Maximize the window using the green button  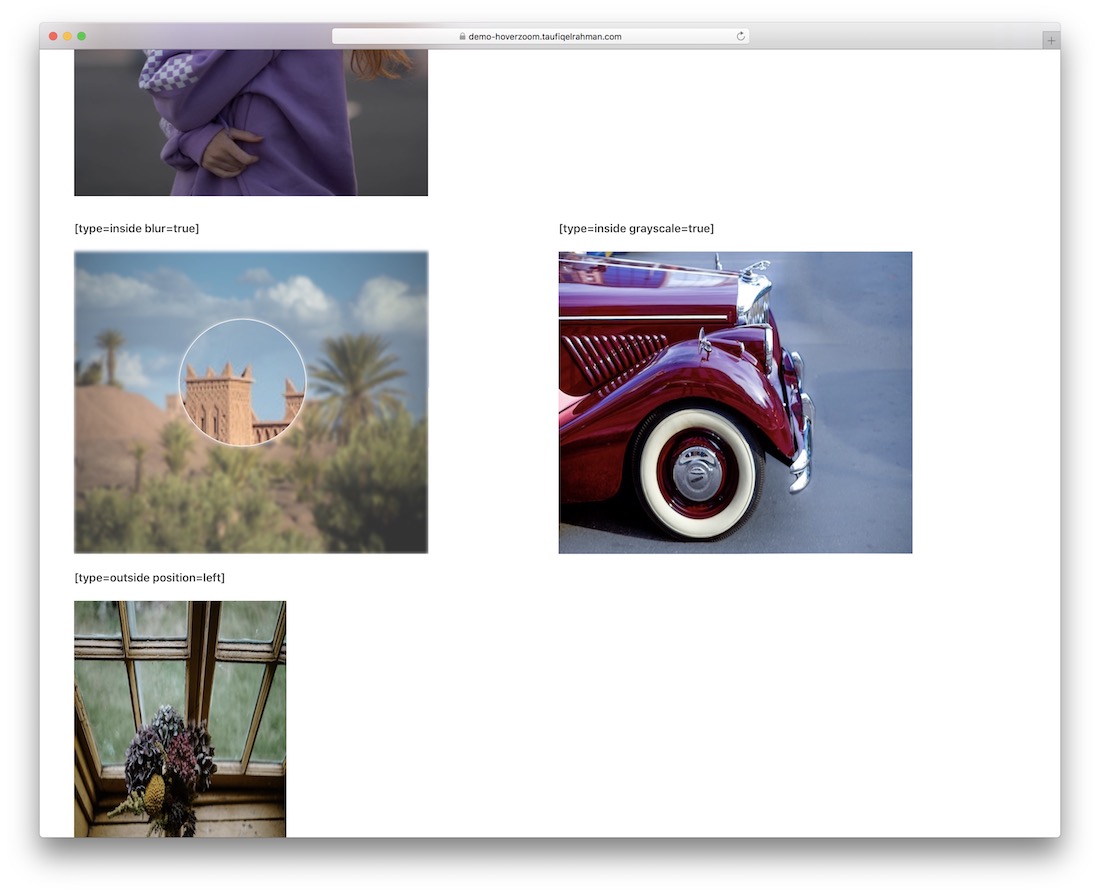81,36
